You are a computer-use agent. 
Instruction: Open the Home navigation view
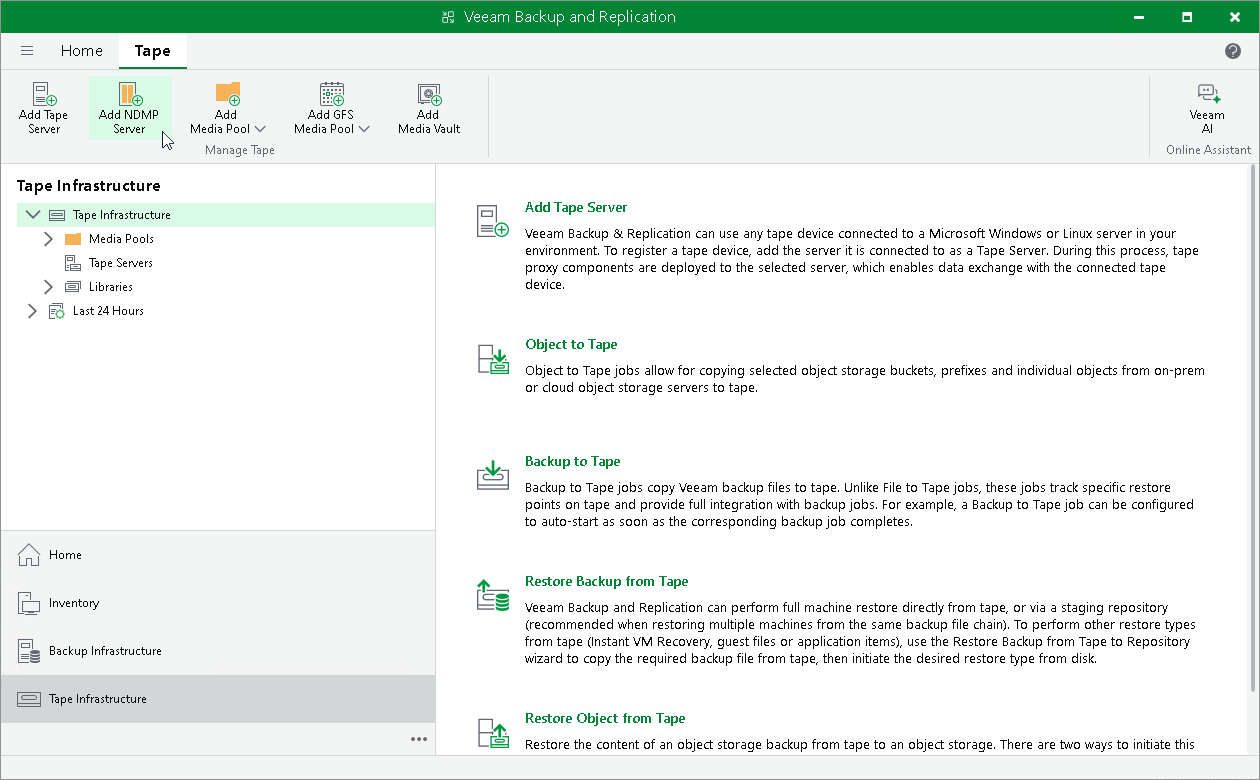click(218, 555)
